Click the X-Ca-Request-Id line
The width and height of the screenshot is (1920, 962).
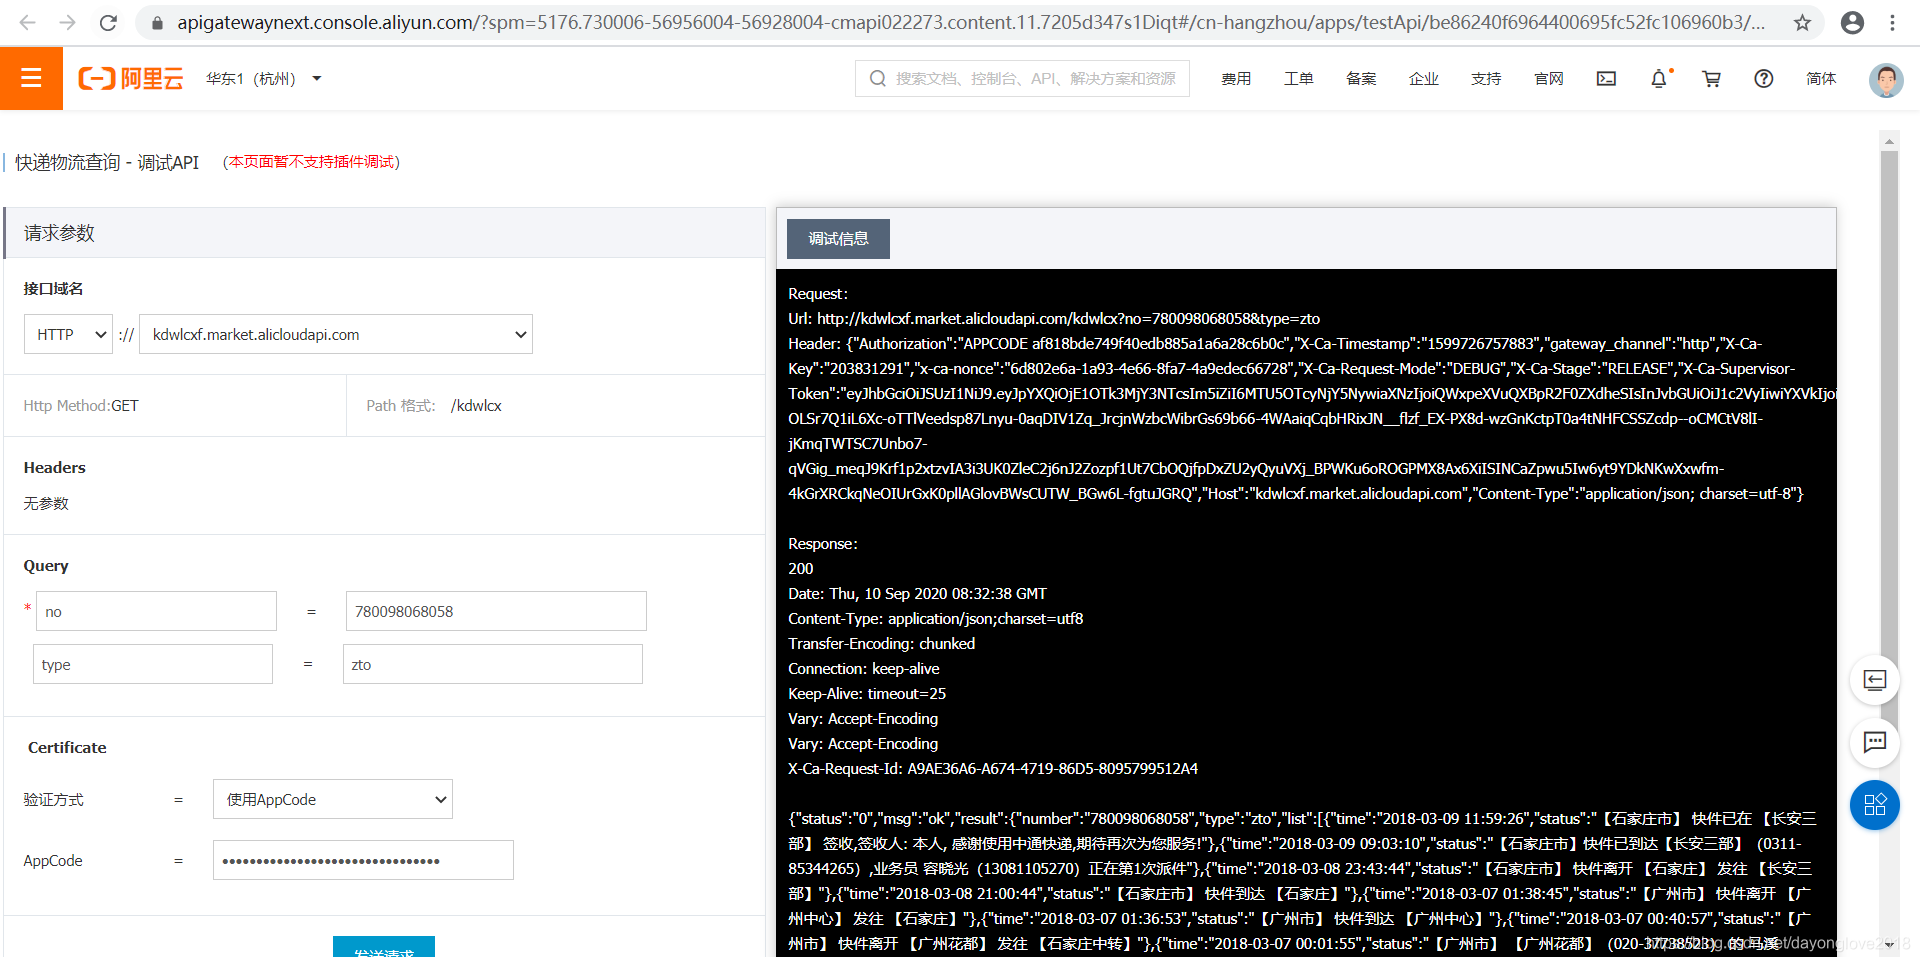pyautogui.click(x=993, y=768)
